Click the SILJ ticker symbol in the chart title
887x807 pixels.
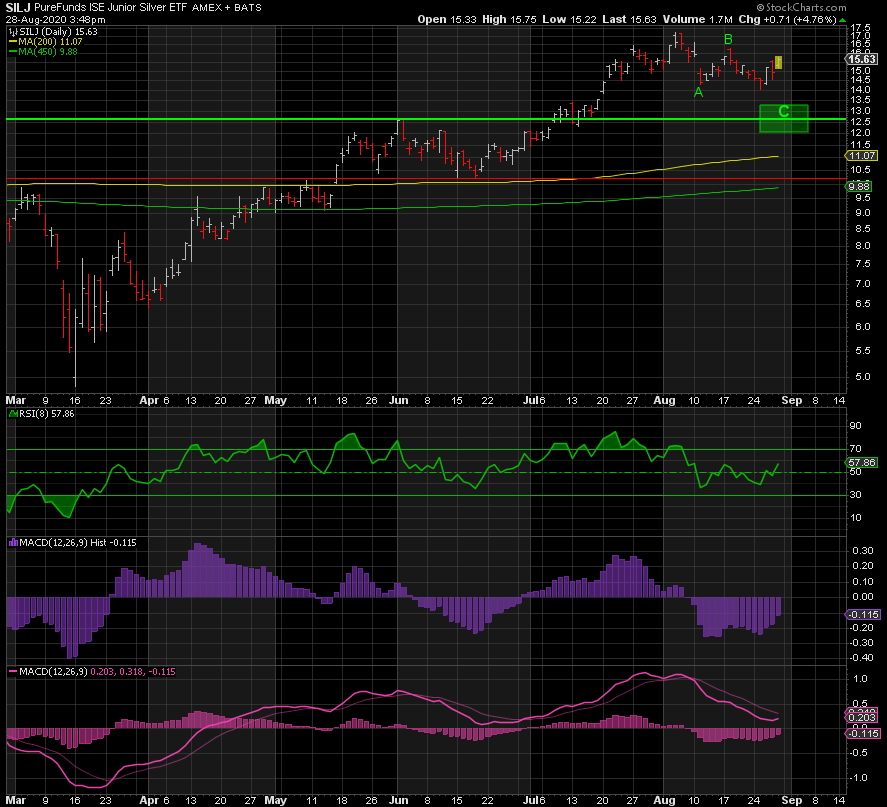coord(19,8)
